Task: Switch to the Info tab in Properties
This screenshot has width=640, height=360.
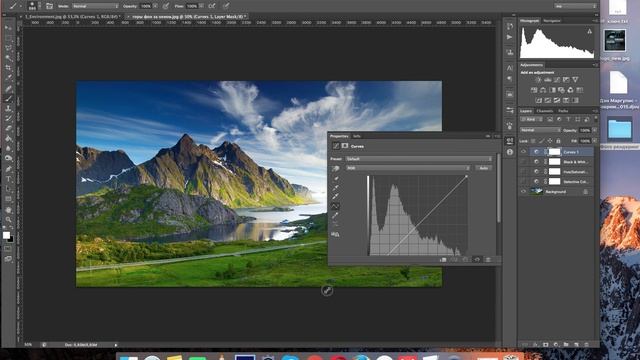Action: (357, 136)
